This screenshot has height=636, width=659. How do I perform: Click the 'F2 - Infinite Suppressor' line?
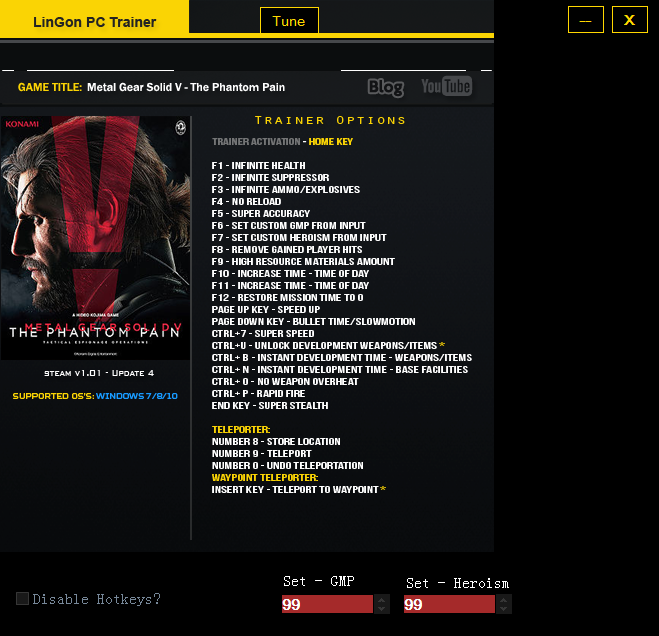point(270,178)
